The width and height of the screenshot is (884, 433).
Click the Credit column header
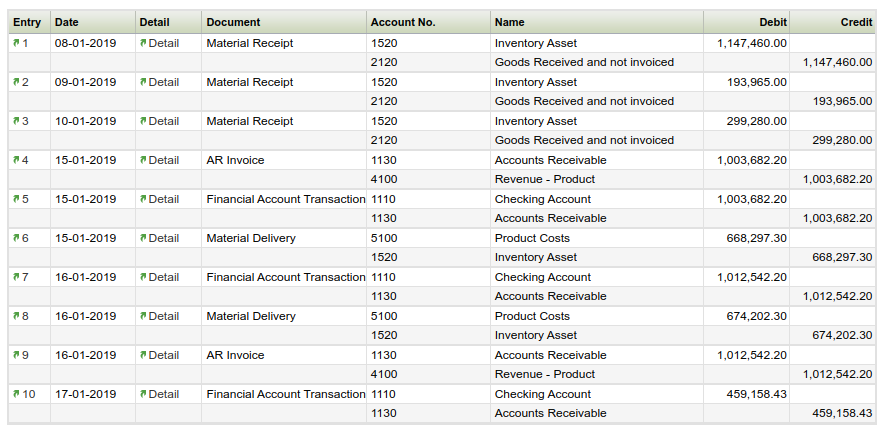pyautogui.click(x=856, y=22)
